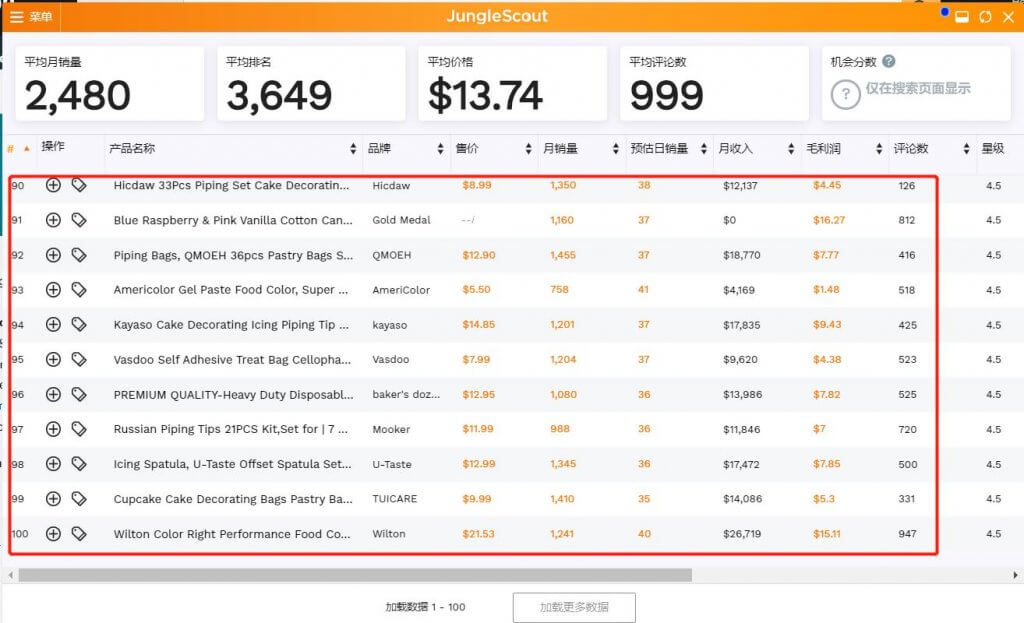Open product Americolor Gel Paste Food Color
The height and width of the screenshot is (623, 1024).
click(231, 290)
